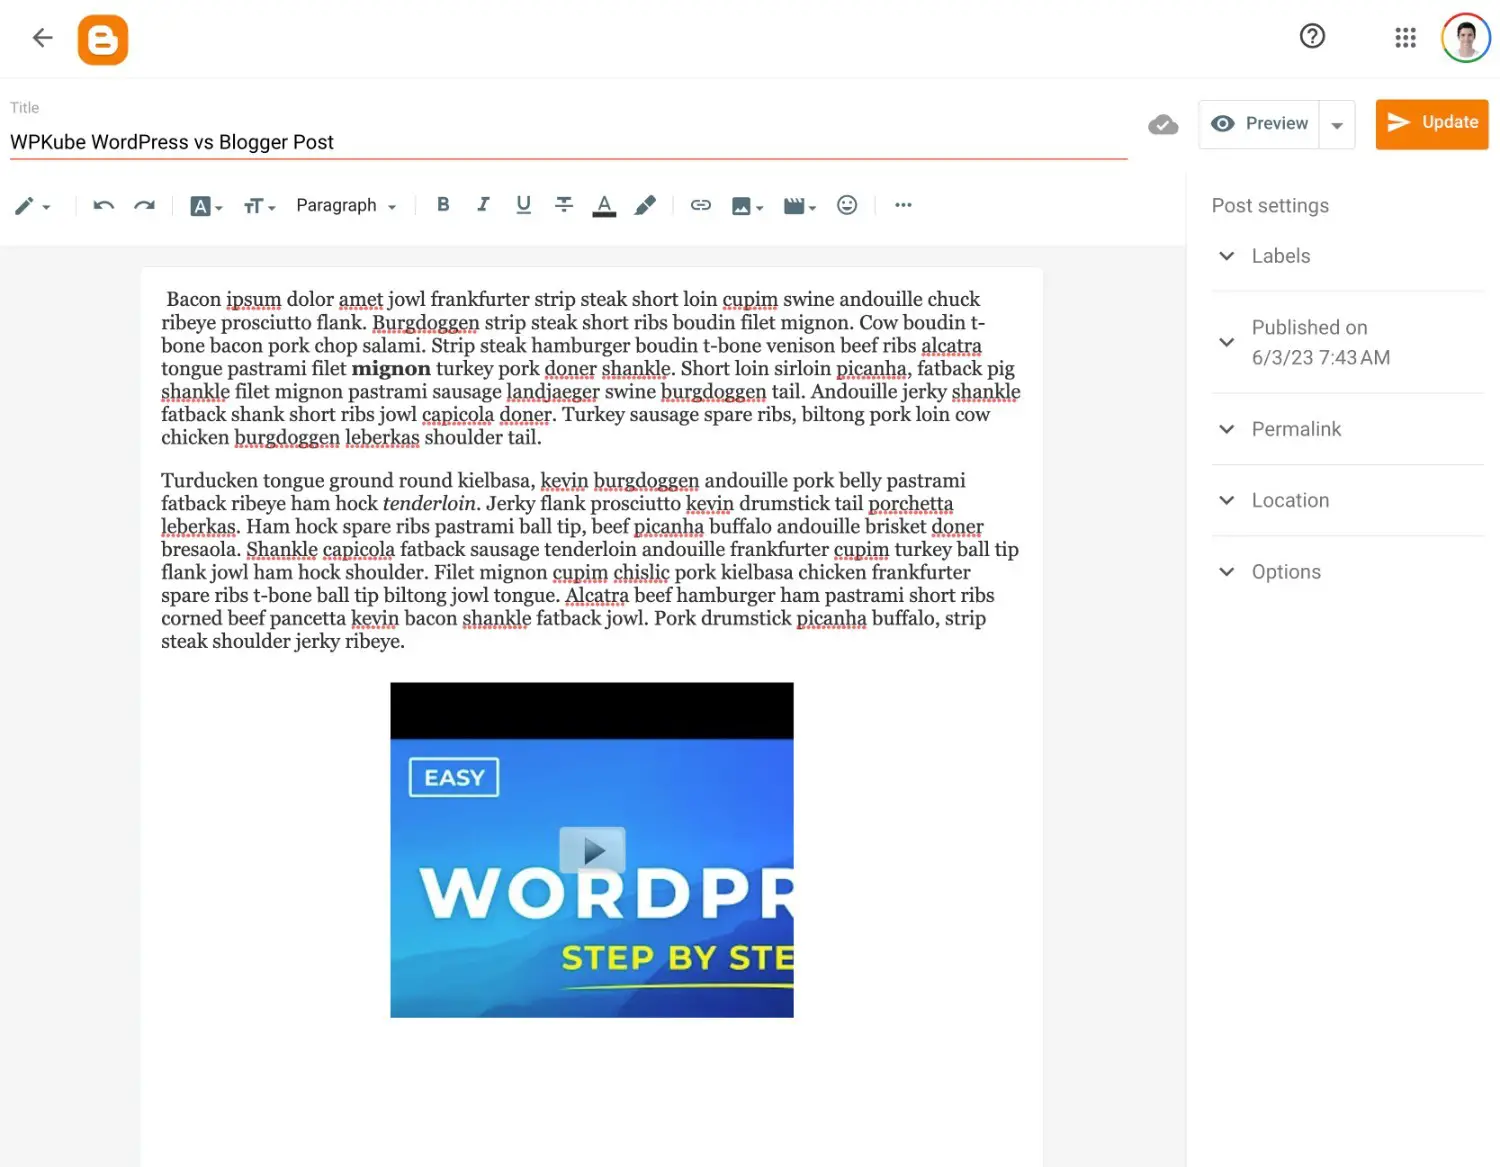Go back using the left arrow

point(42,38)
